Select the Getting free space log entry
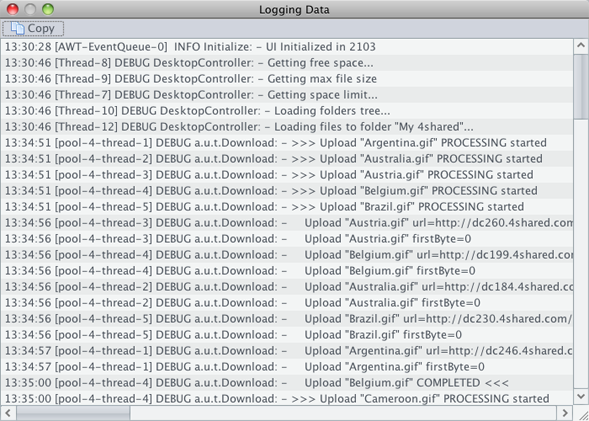 click(287, 63)
